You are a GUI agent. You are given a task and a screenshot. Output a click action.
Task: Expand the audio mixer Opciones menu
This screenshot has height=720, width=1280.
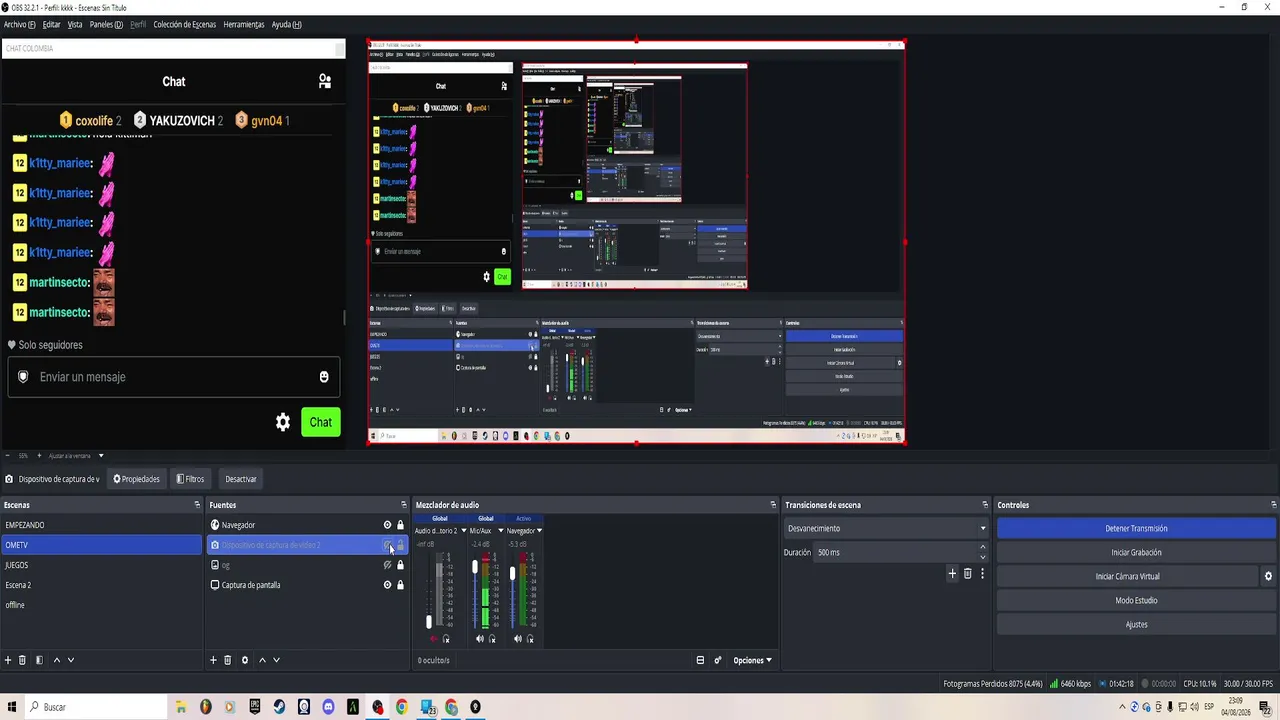pyautogui.click(x=752, y=660)
